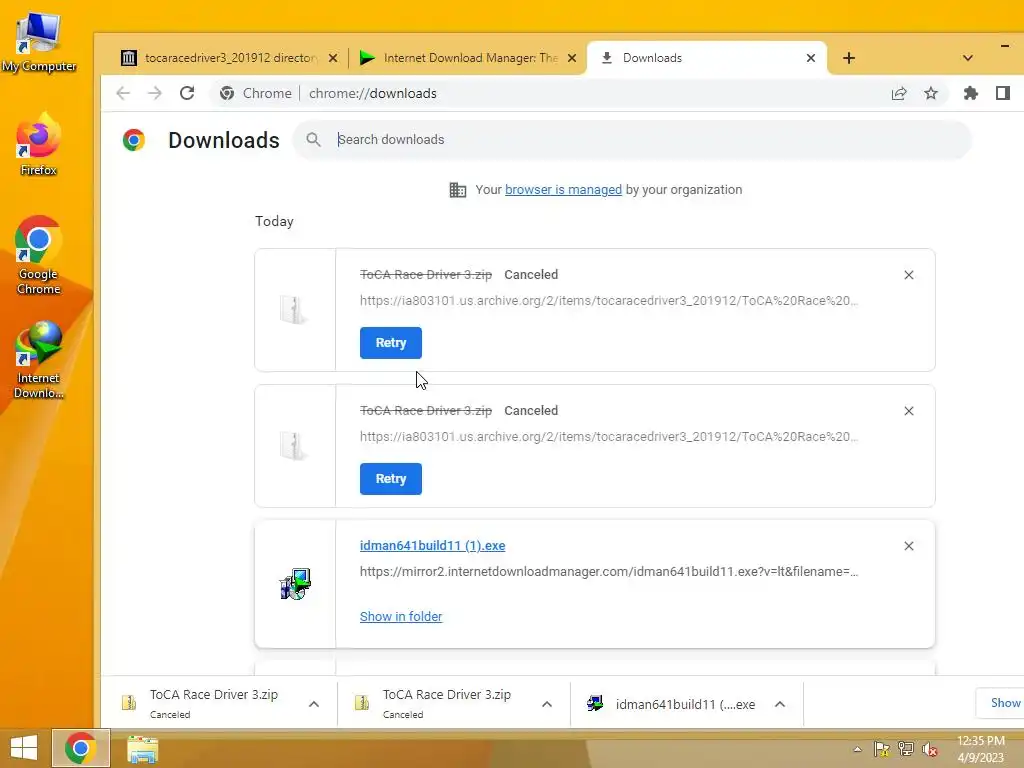Open My Computer desktop icon

39,43
